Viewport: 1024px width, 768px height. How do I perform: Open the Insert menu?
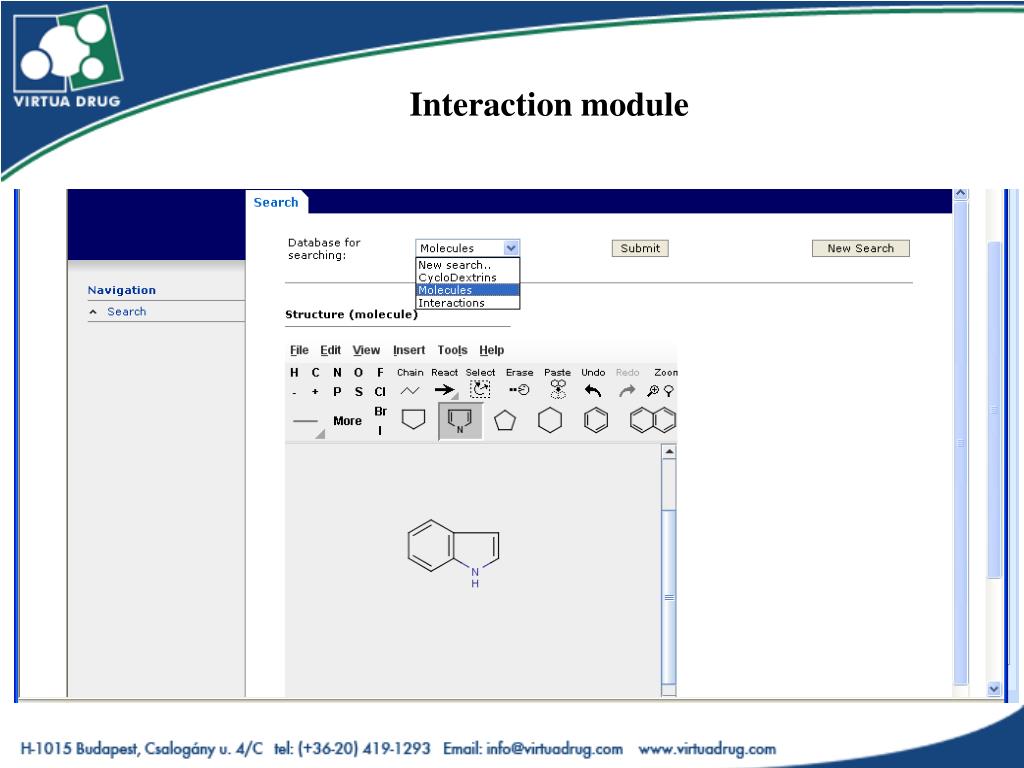click(408, 350)
